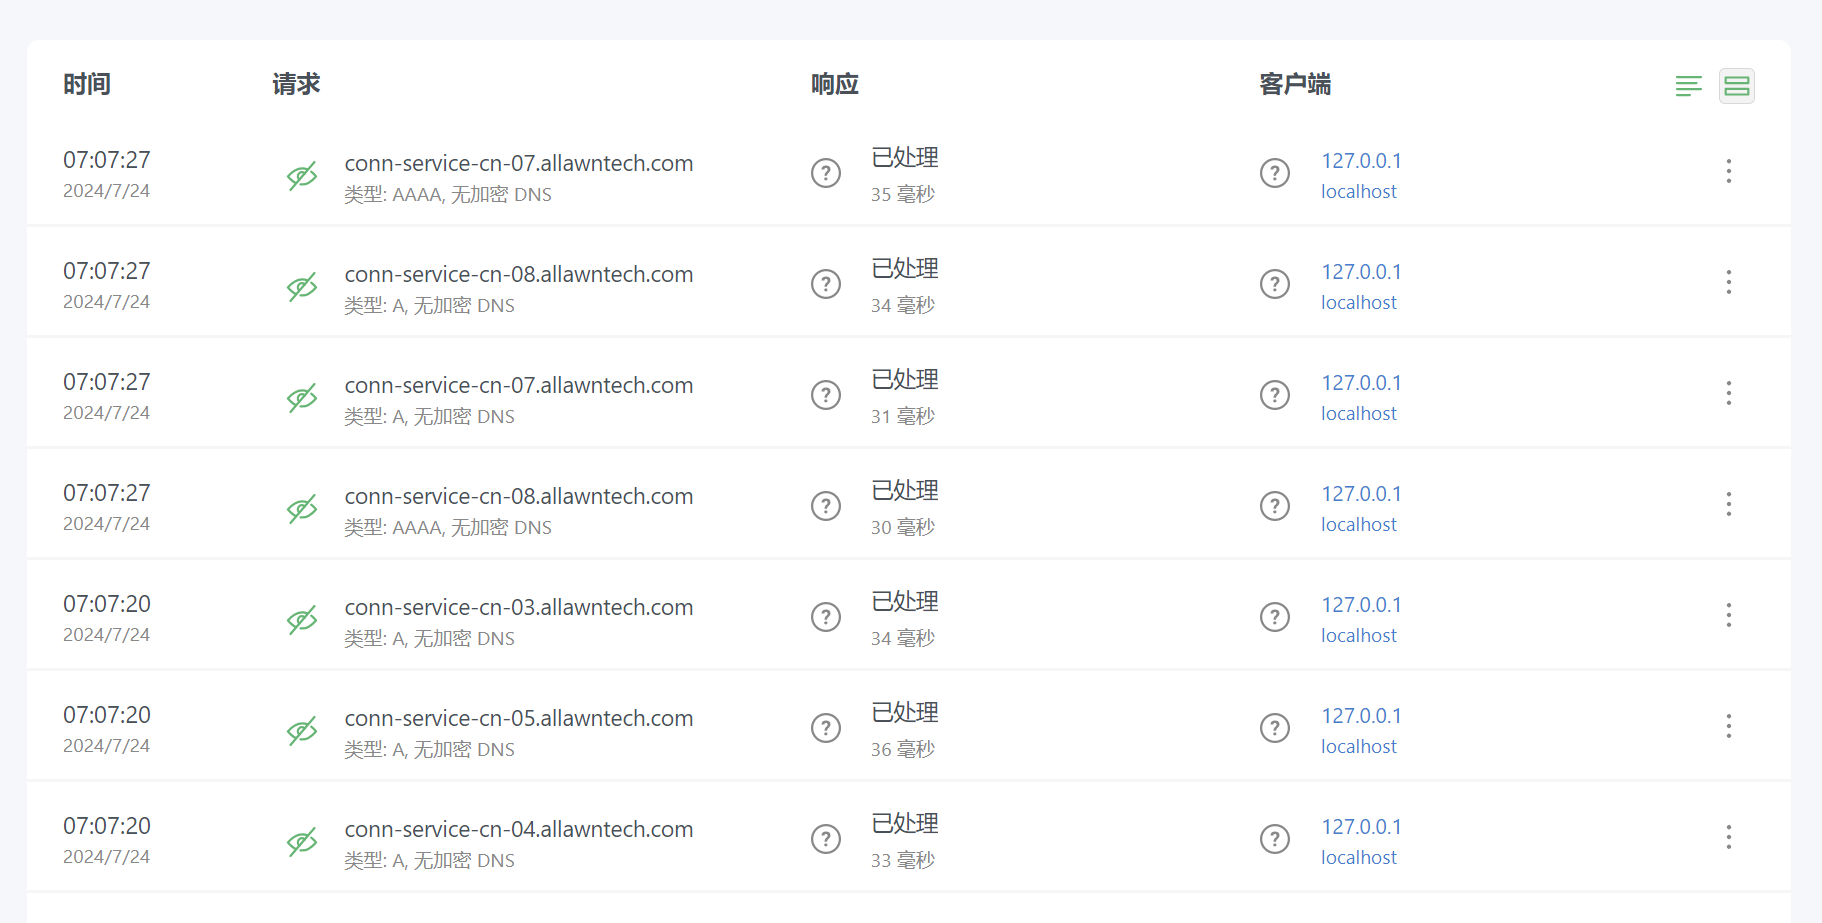Click localhost link in cn-07 AAAA row
The image size is (1822, 923).
(x=1359, y=191)
